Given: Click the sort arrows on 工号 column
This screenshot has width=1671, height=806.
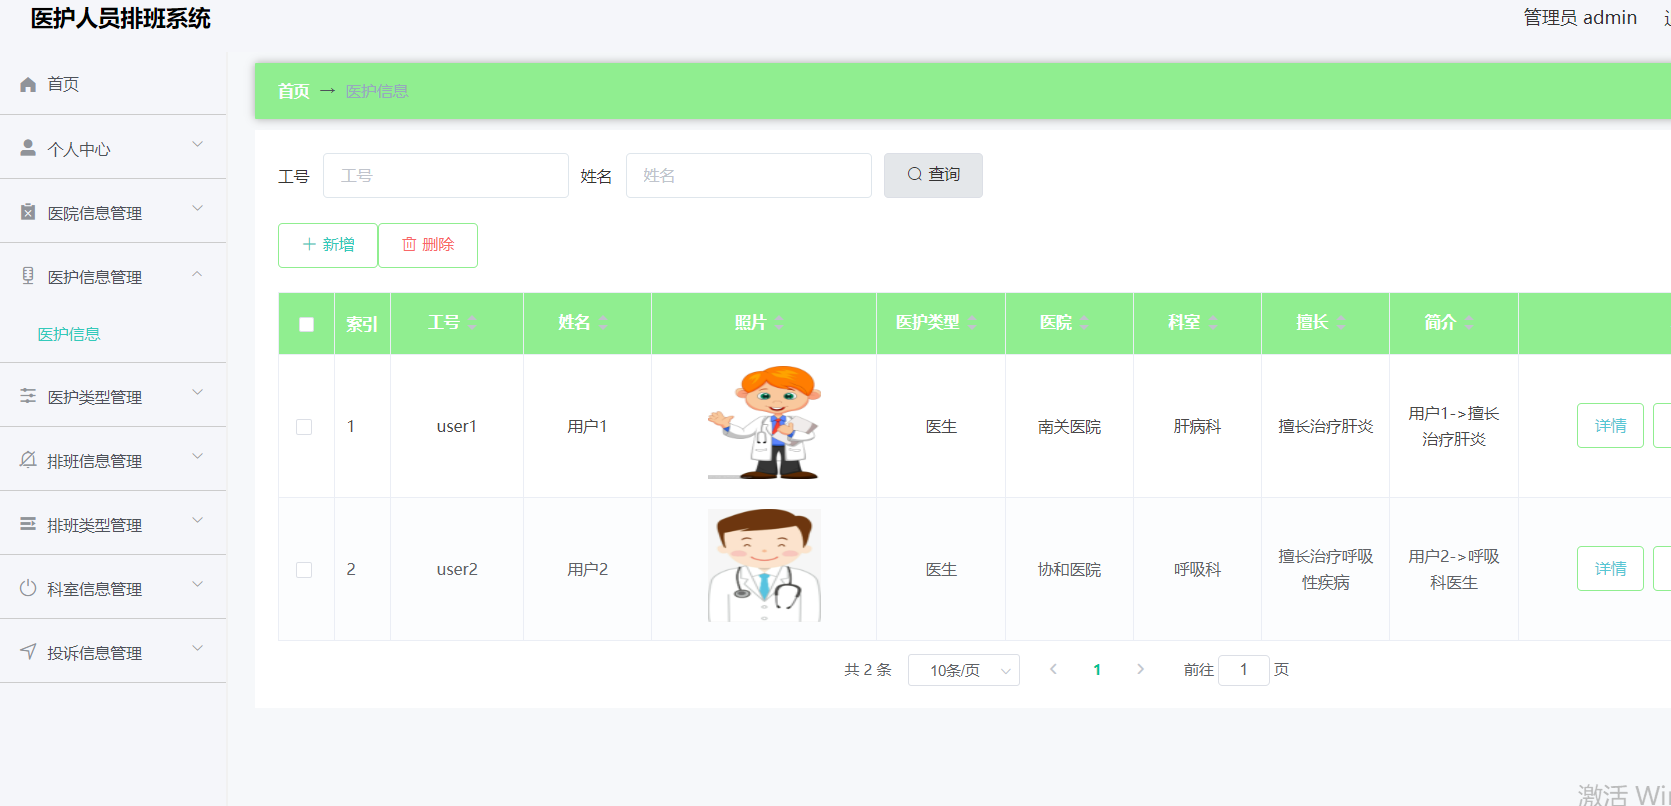Looking at the screenshot, I should (x=471, y=323).
